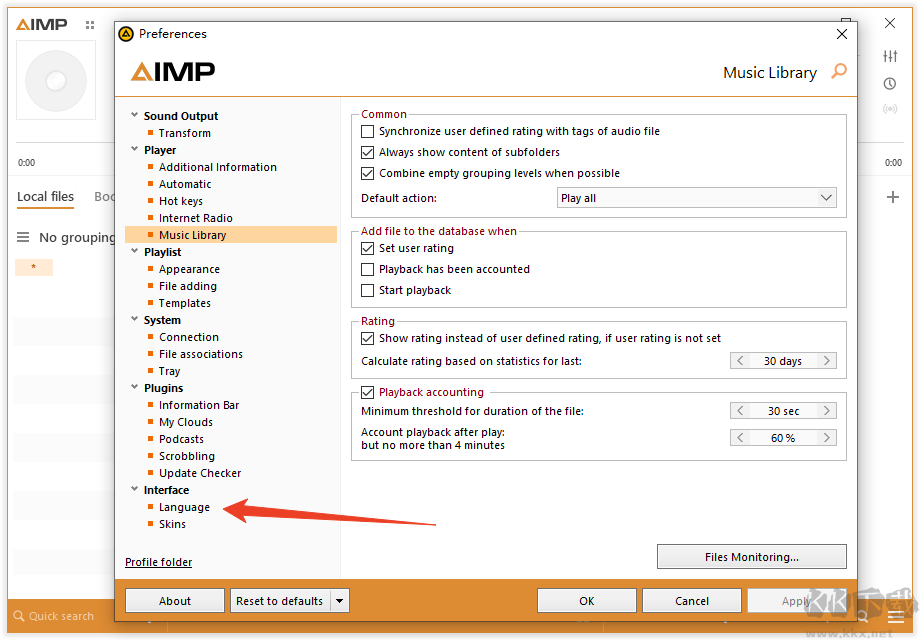Toggle Synchronize user defined rating checkbox

367,131
